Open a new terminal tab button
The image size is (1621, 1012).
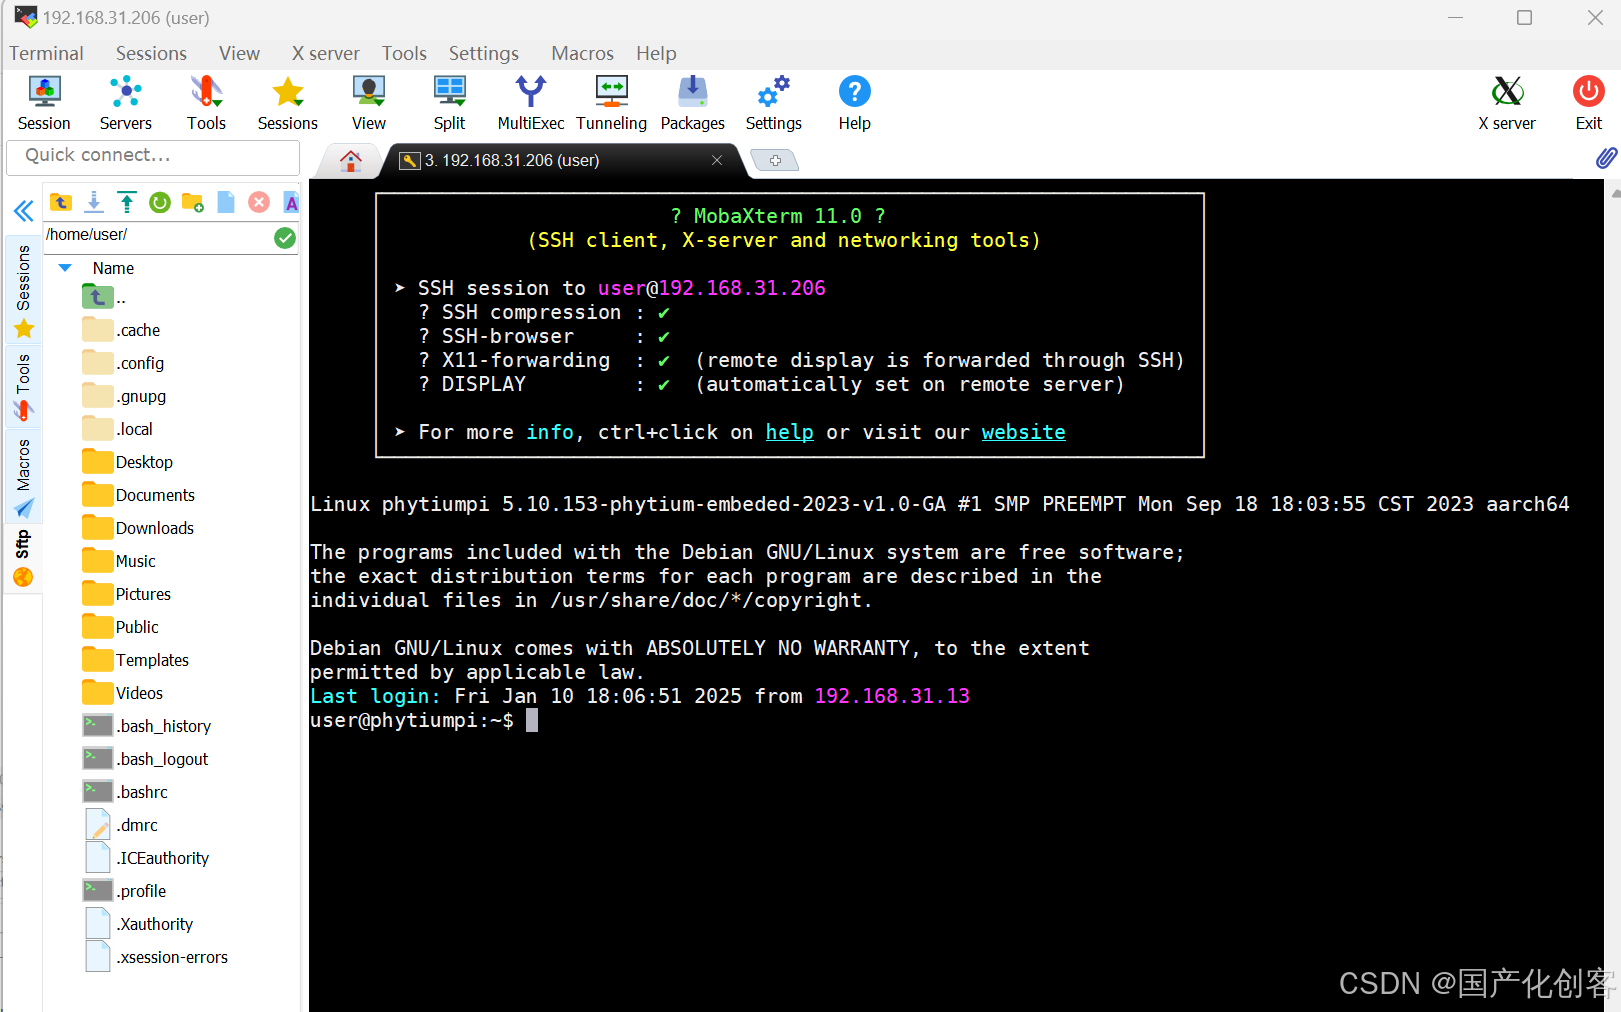[x=774, y=160]
